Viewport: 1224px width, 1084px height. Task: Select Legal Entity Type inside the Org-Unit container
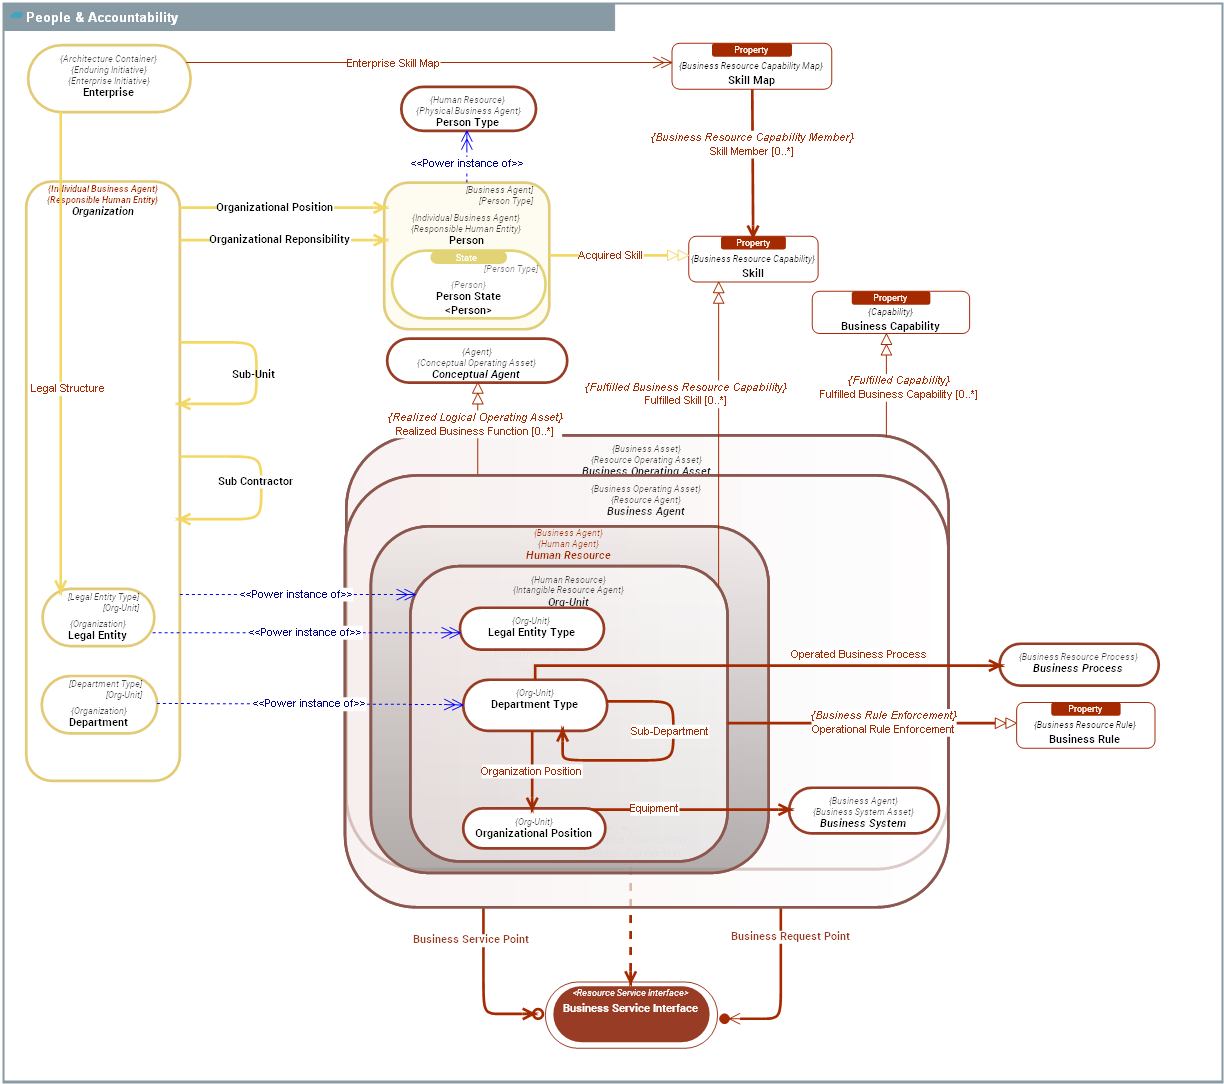point(532,629)
